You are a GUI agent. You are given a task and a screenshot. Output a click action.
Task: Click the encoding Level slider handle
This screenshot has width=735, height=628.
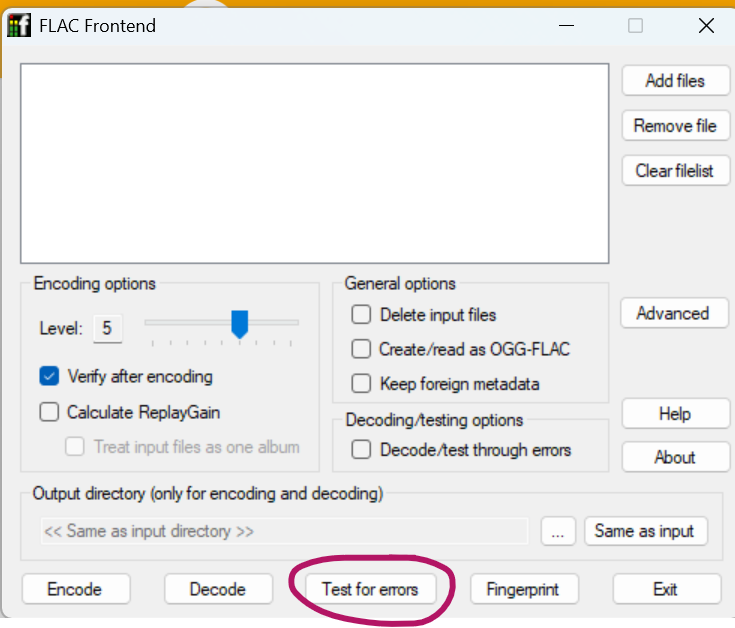(239, 324)
